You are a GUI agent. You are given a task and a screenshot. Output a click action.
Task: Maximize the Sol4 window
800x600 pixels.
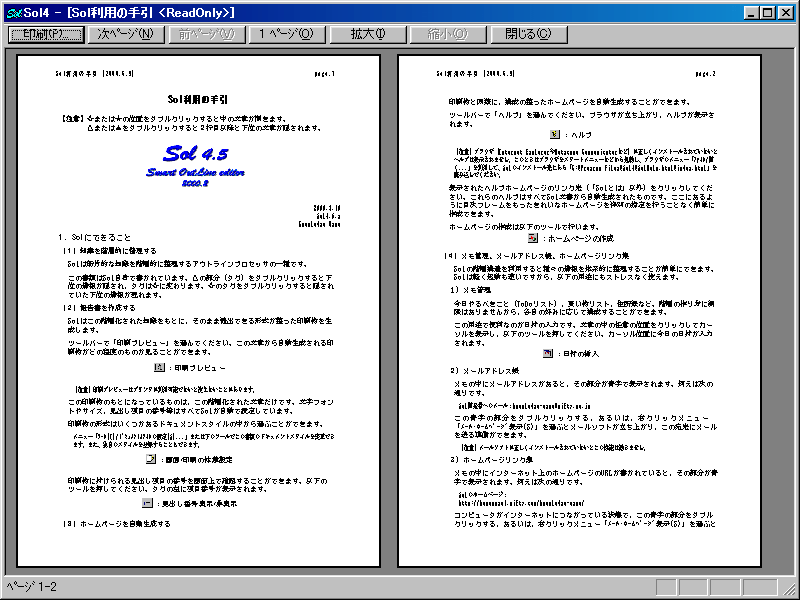tap(767, 13)
